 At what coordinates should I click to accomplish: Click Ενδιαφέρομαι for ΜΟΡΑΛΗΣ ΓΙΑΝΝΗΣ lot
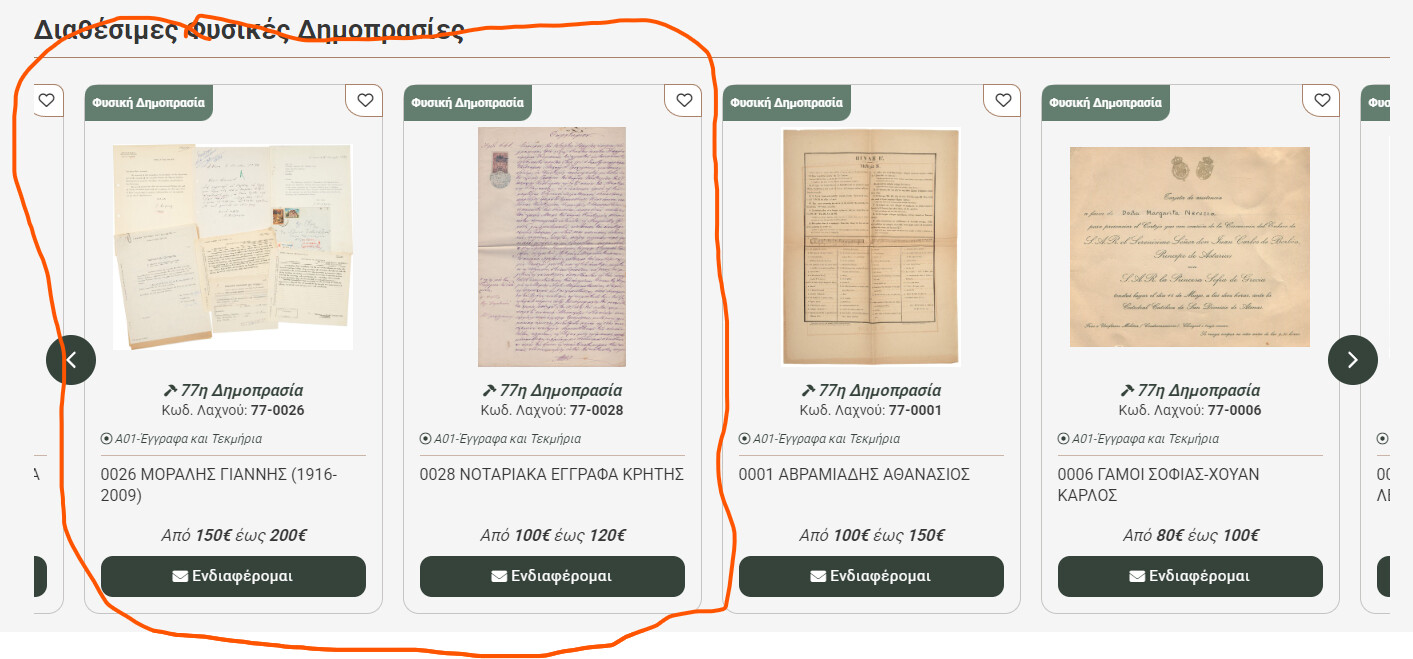[x=233, y=576]
